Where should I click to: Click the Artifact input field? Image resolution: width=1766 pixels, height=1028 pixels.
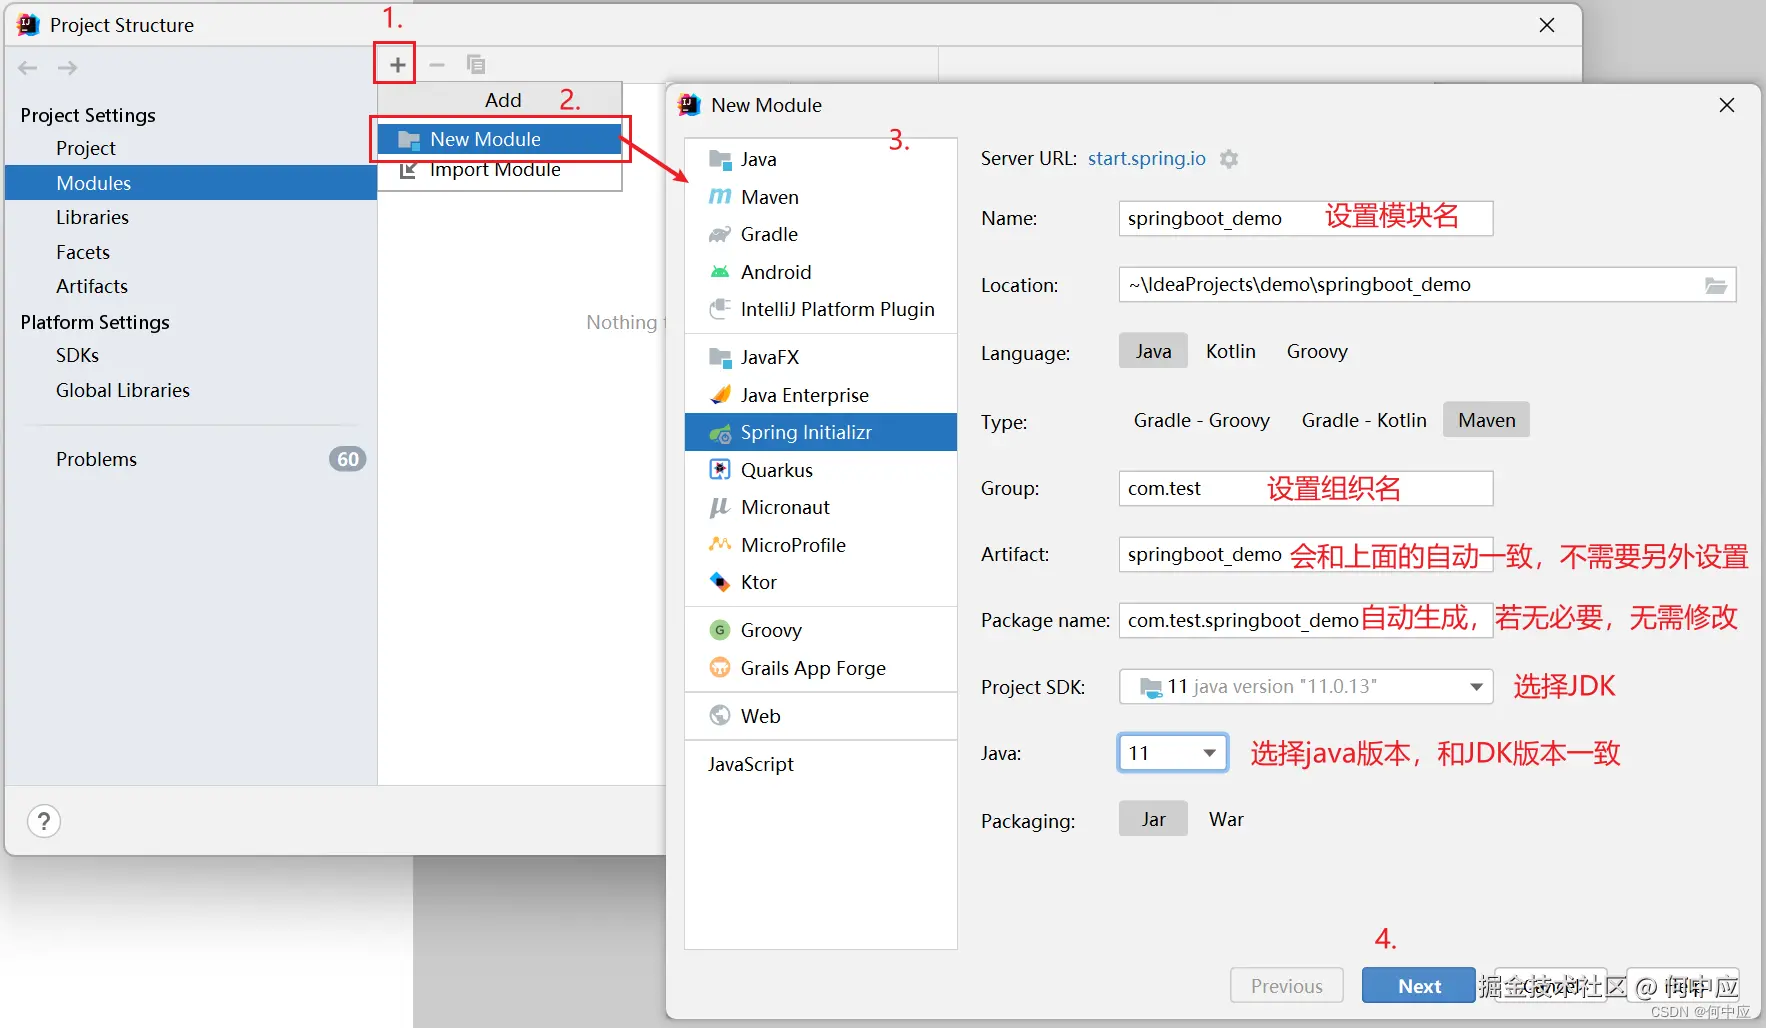[1306, 554]
